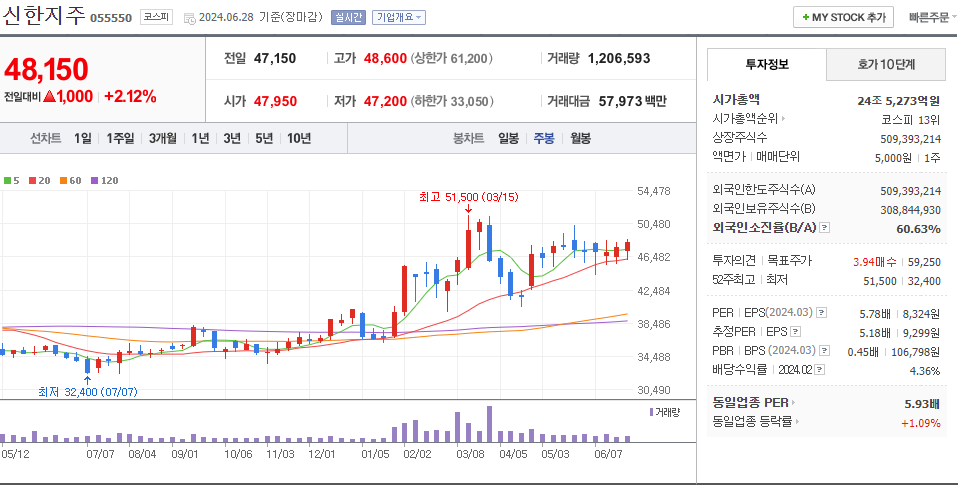The height and width of the screenshot is (485, 961).
Task: Click the red 20-period moving average legend
Action: click(39, 181)
